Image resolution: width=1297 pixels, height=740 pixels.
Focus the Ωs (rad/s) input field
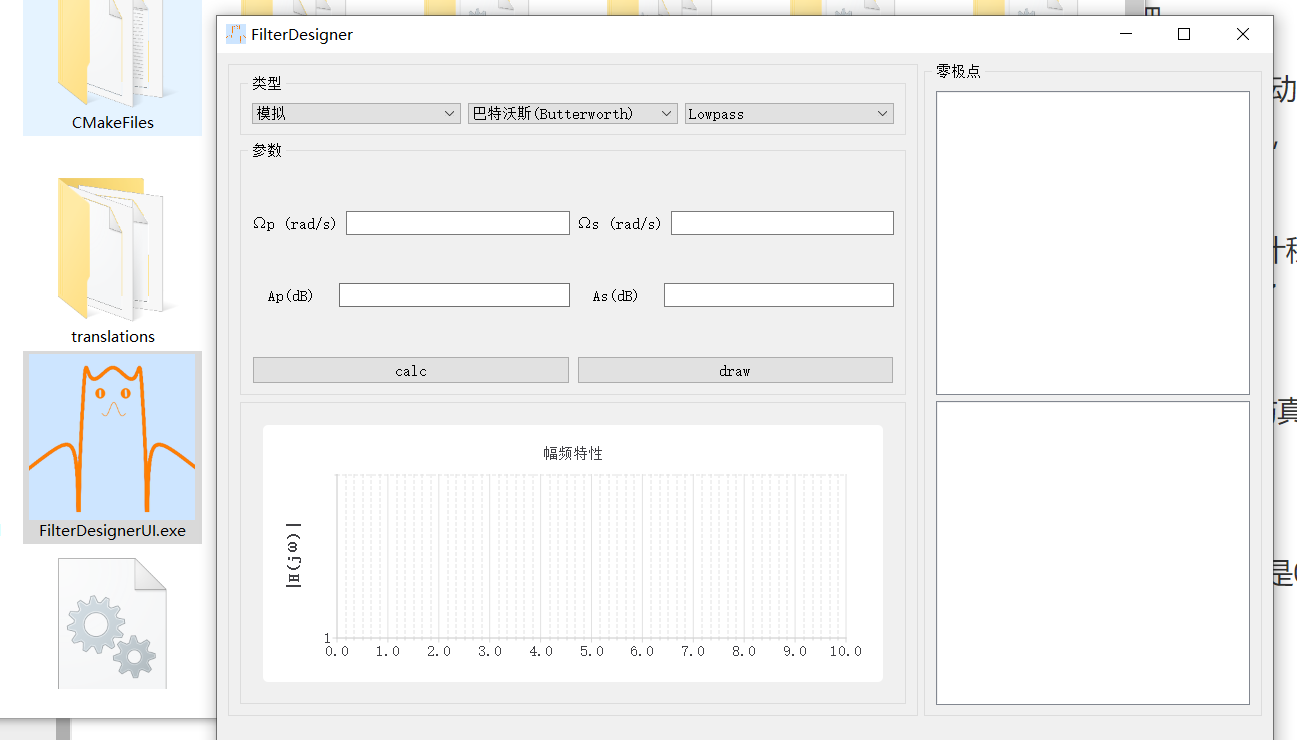[x=782, y=223]
